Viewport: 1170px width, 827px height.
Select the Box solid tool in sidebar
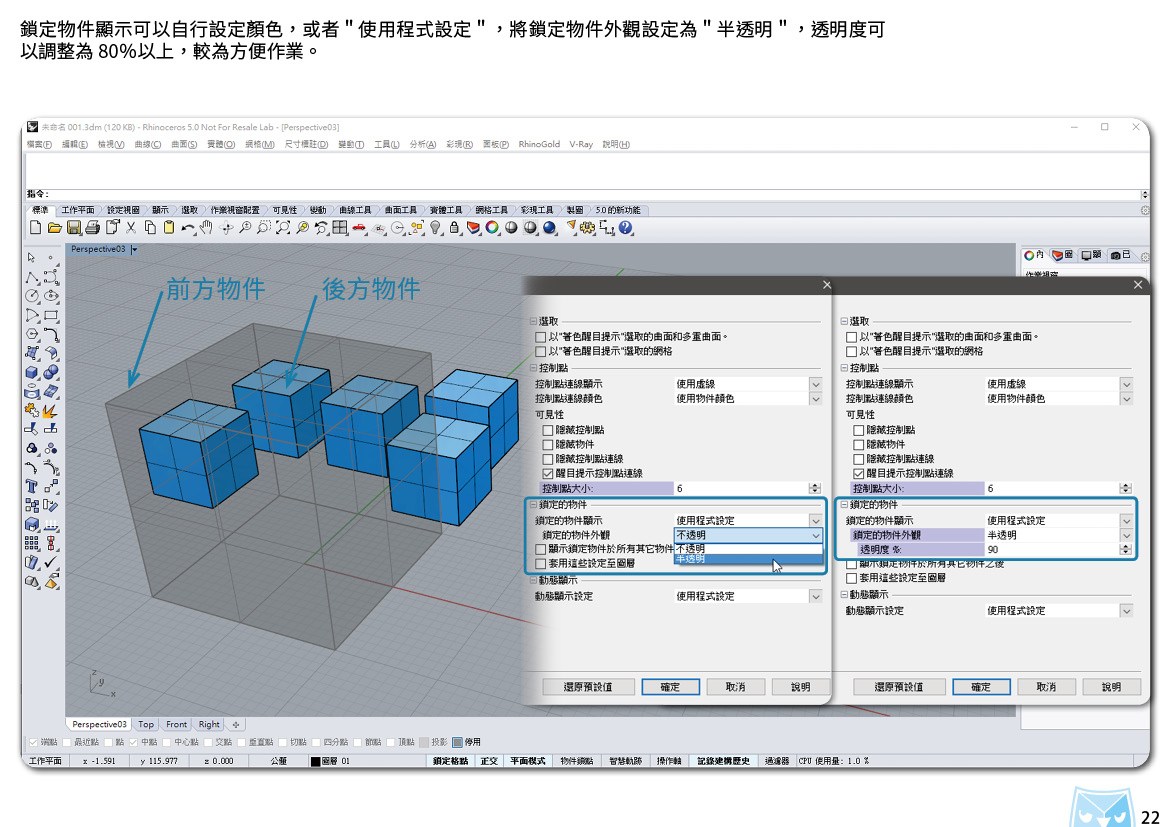tap(31, 372)
